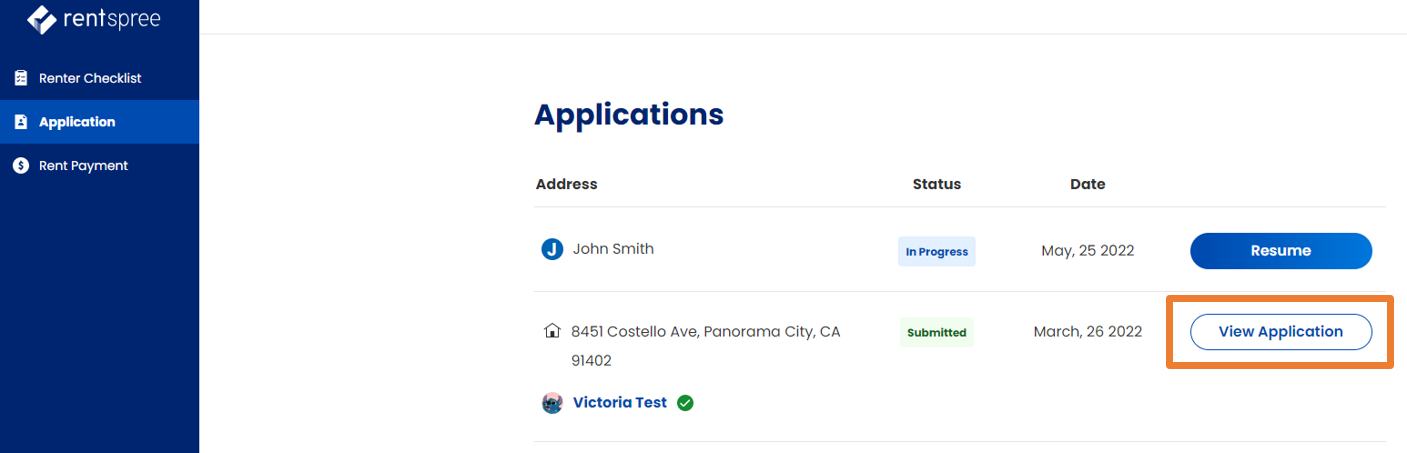Click the View Application button

pos(1281,332)
